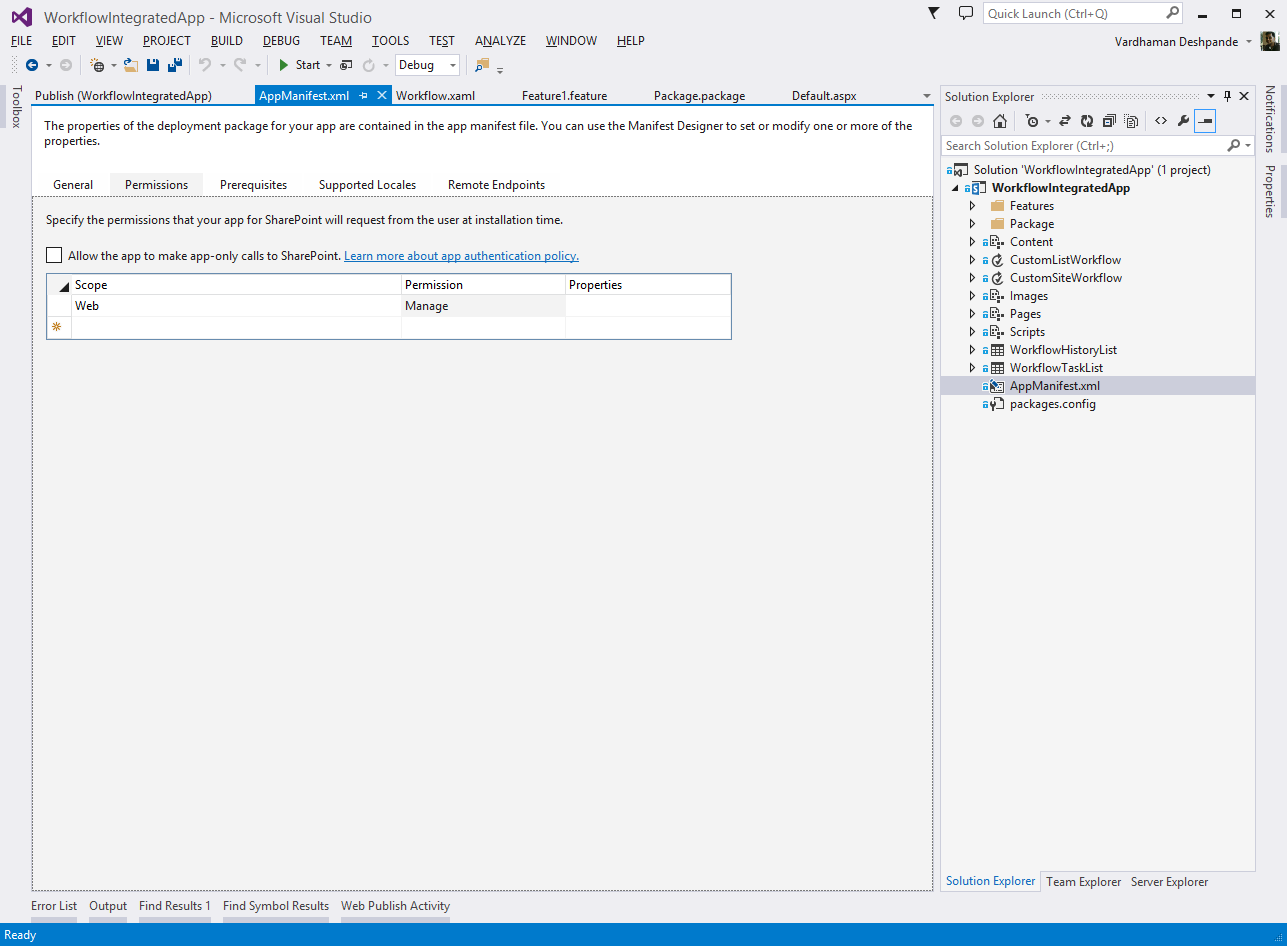Click the feedback speech bubble icon
Viewport: 1287px width, 946px height.
pos(965,13)
